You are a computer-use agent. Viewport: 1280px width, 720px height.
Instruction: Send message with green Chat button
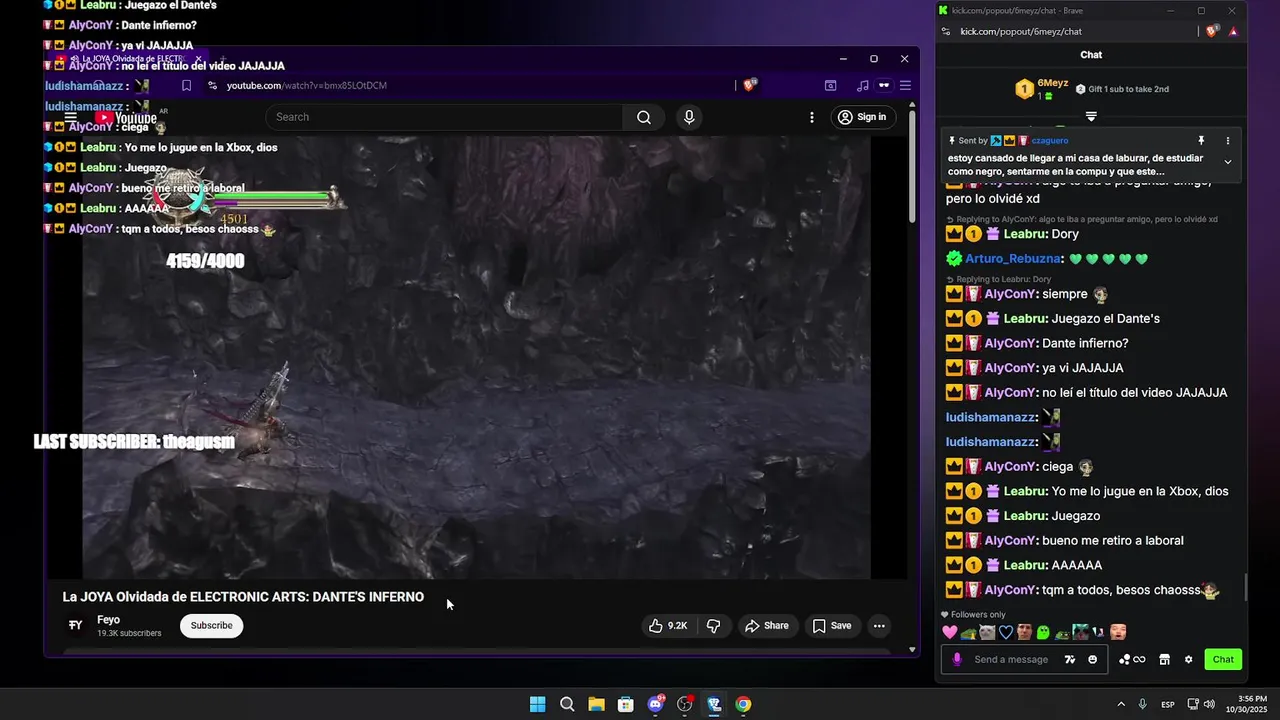[x=1223, y=659]
